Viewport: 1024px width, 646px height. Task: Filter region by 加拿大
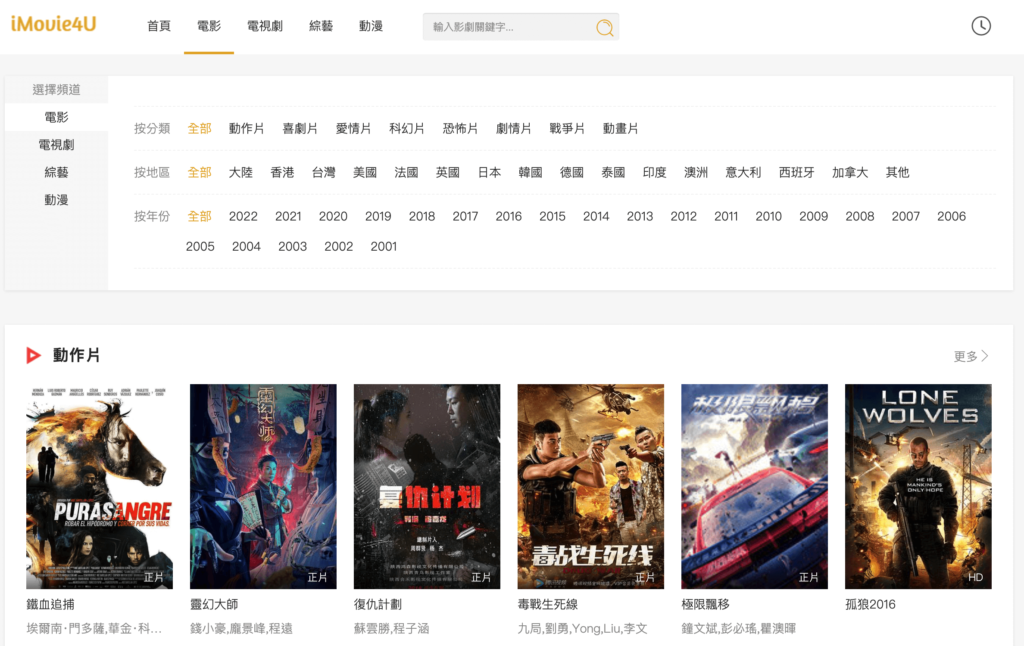coord(850,172)
